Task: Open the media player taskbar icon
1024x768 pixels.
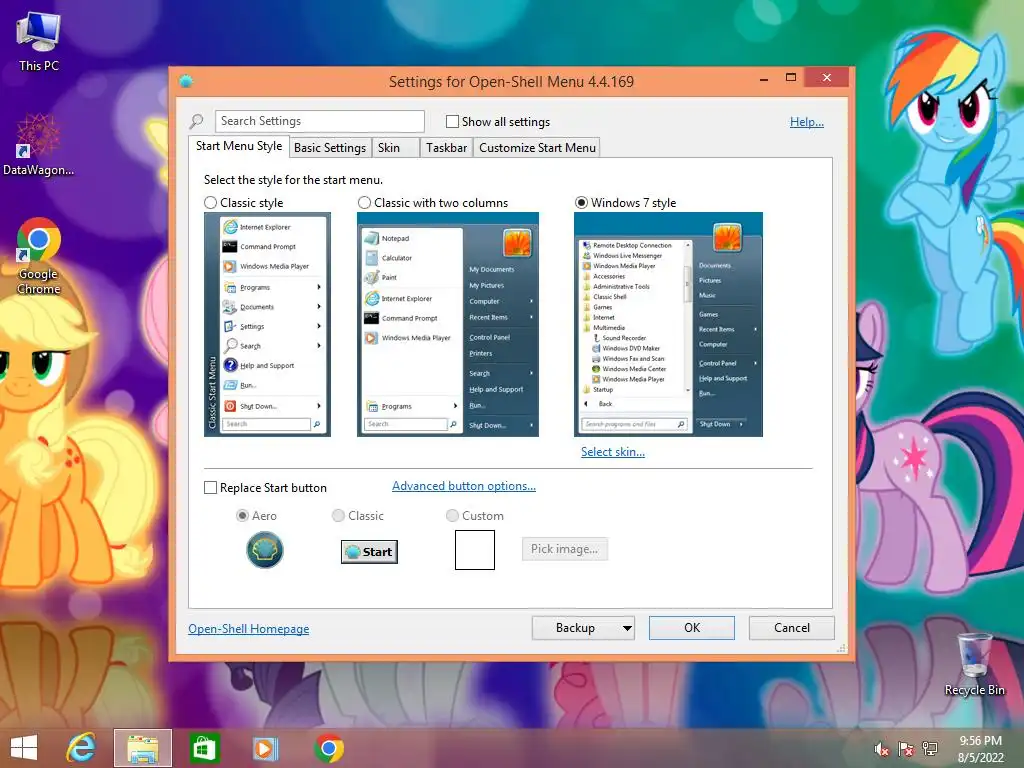Action: click(x=265, y=748)
